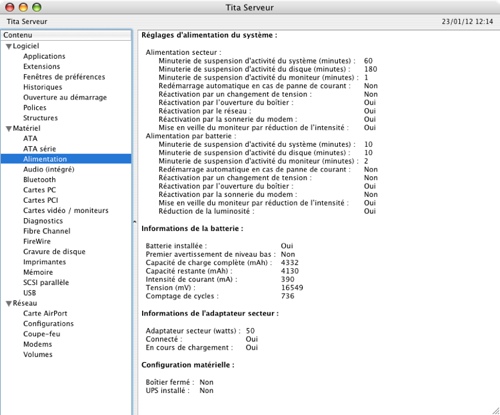Select Mémoire in hardware list
Image resolution: width=500 pixels, height=415 pixels.
point(38,272)
